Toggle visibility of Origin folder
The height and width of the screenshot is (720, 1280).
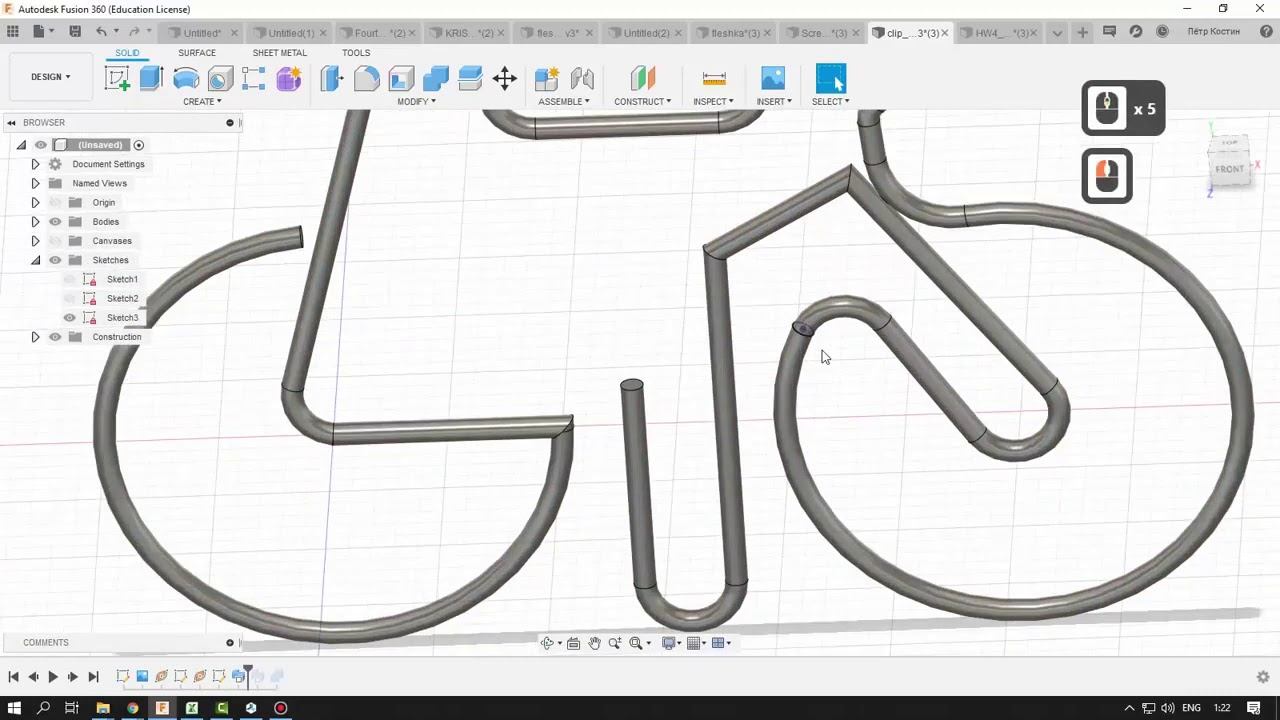pyautogui.click(x=55, y=203)
